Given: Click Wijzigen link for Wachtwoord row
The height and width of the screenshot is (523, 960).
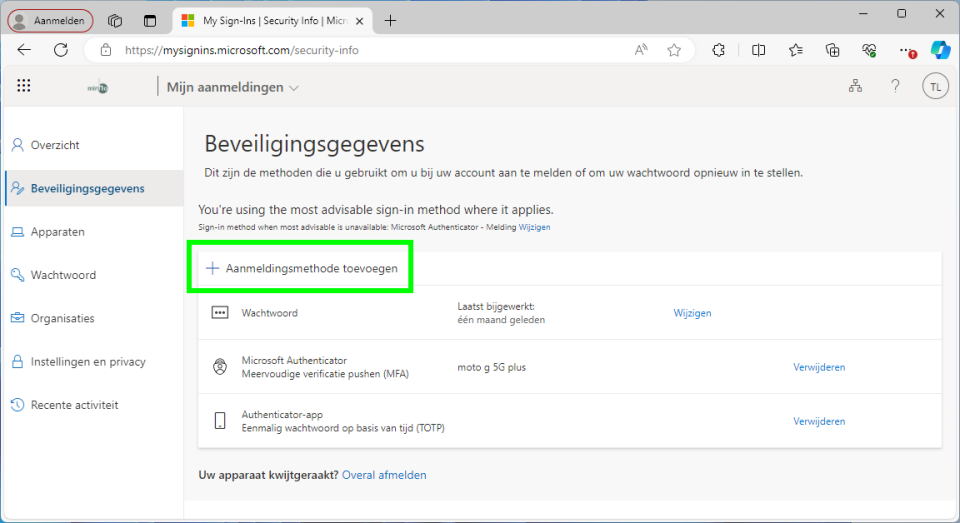Looking at the screenshot, I should (x=692, y=313).
